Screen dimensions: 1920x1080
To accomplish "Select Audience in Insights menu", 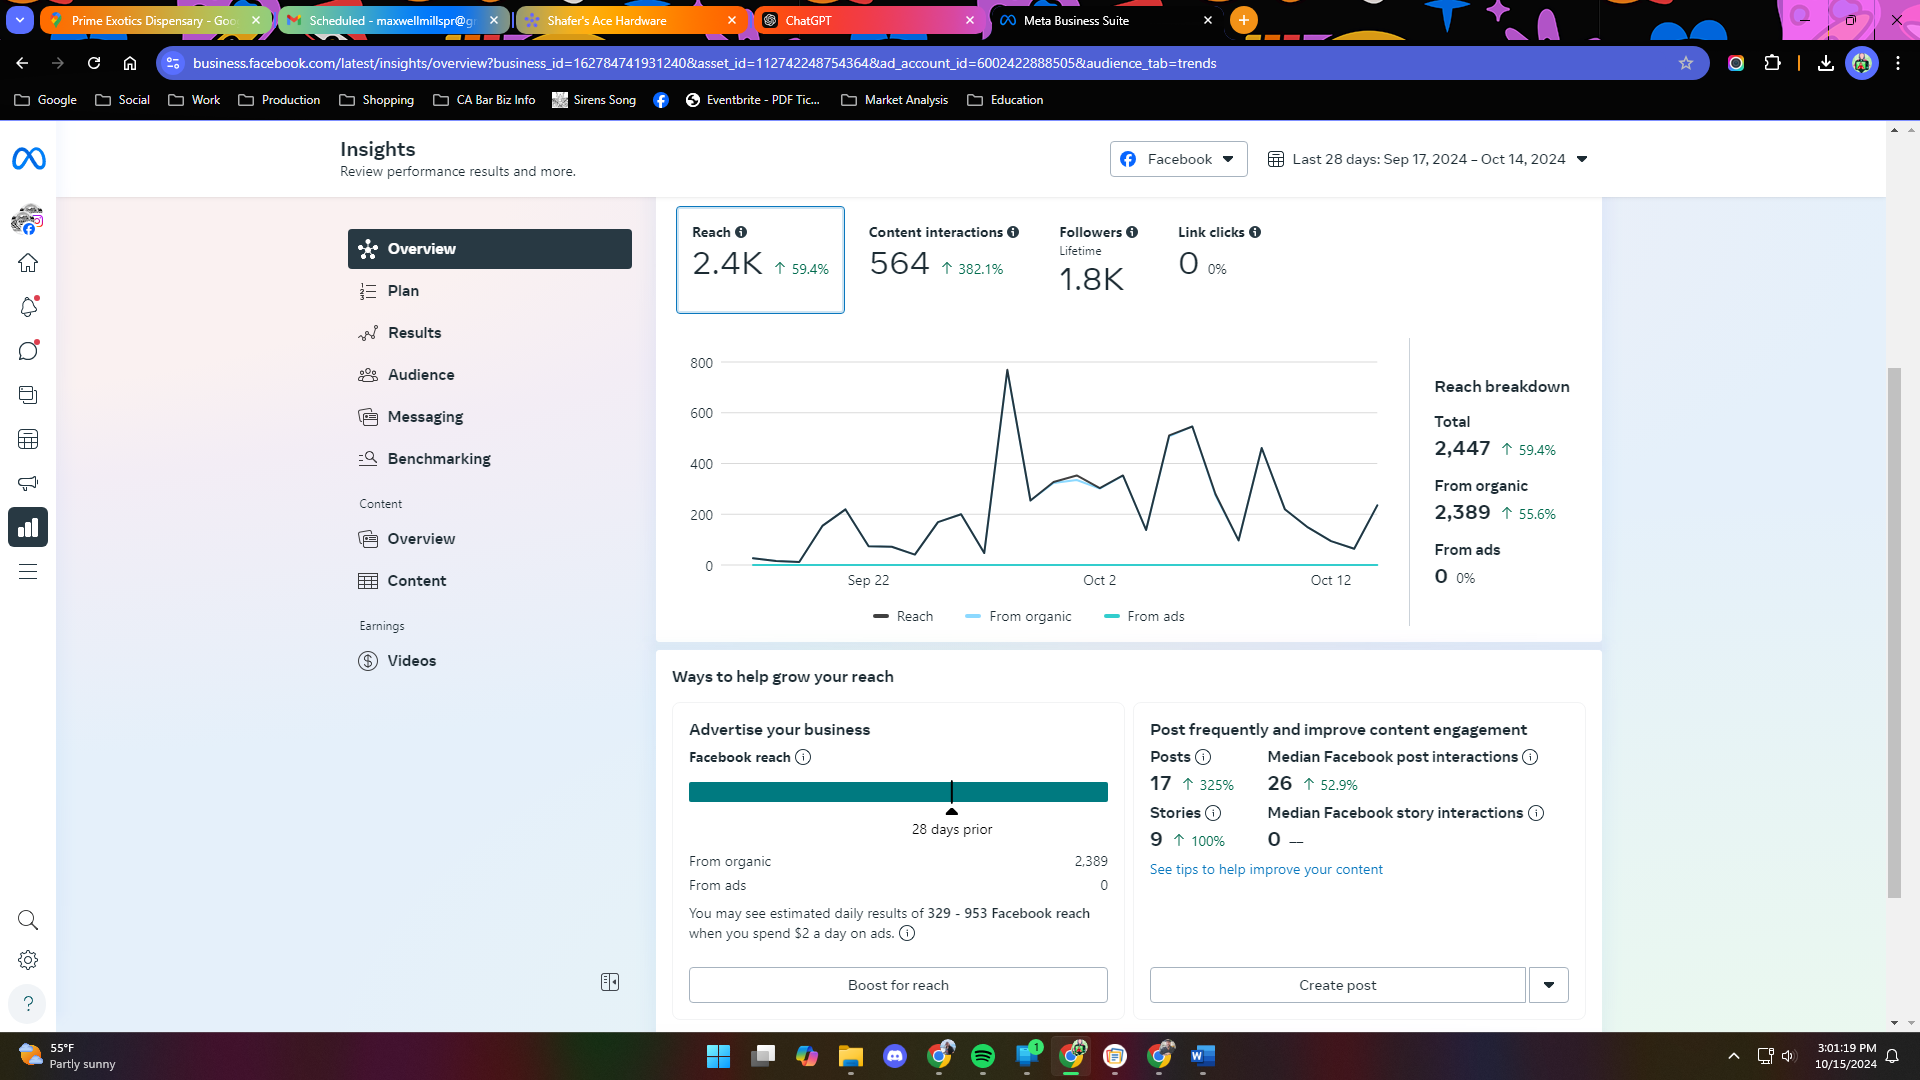I will (421, 375).
